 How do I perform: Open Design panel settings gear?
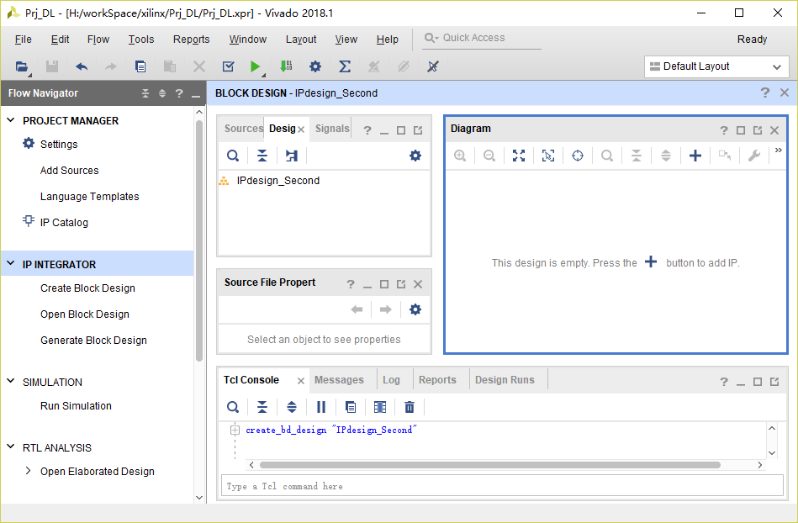tap(415, 156)
